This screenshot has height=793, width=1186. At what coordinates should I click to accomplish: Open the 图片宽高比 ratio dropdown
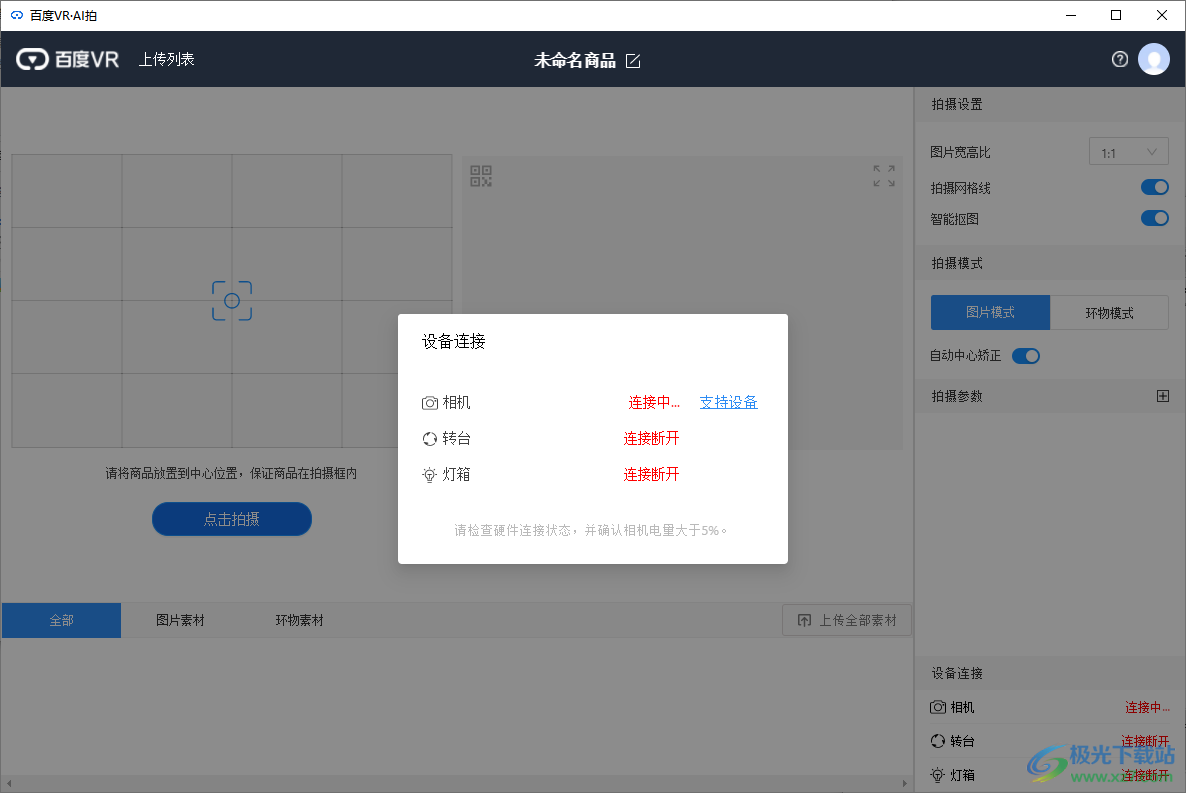coord(1128,151)
